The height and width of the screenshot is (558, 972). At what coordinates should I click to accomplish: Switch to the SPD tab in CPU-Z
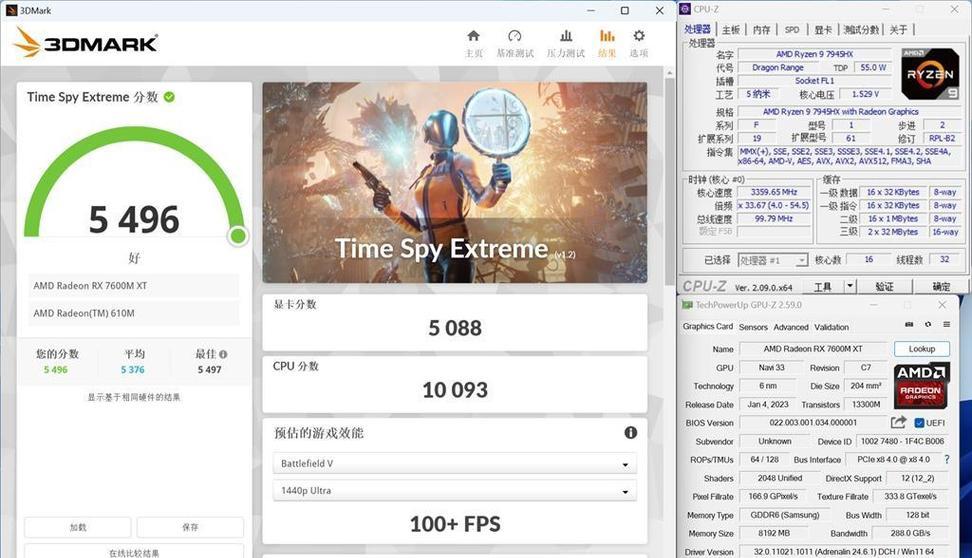click(792, 29)
